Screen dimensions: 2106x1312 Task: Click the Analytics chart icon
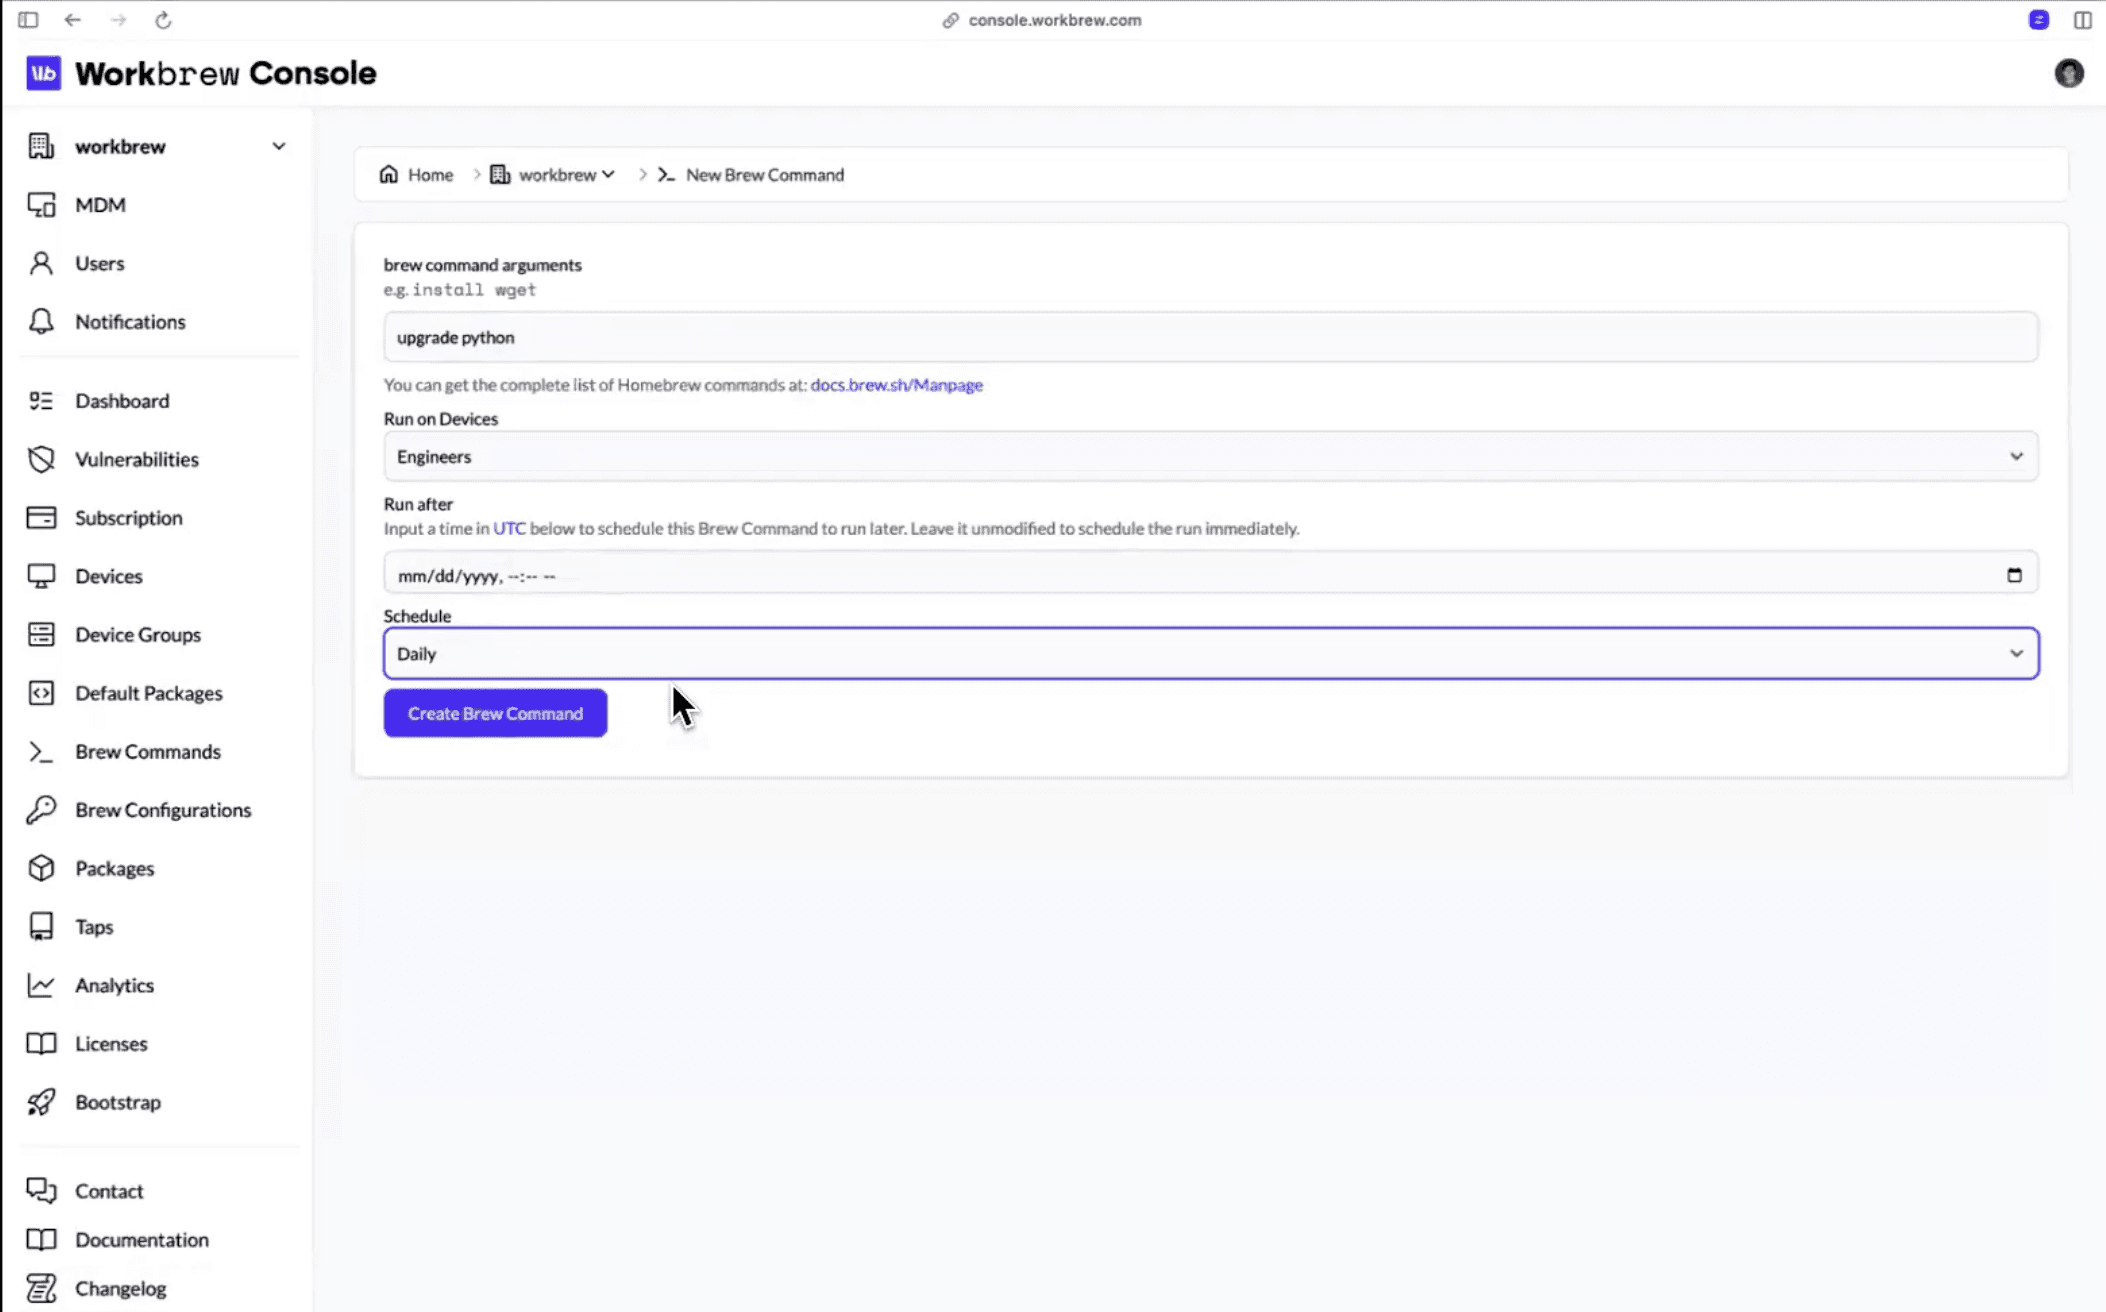click(41, 985)
